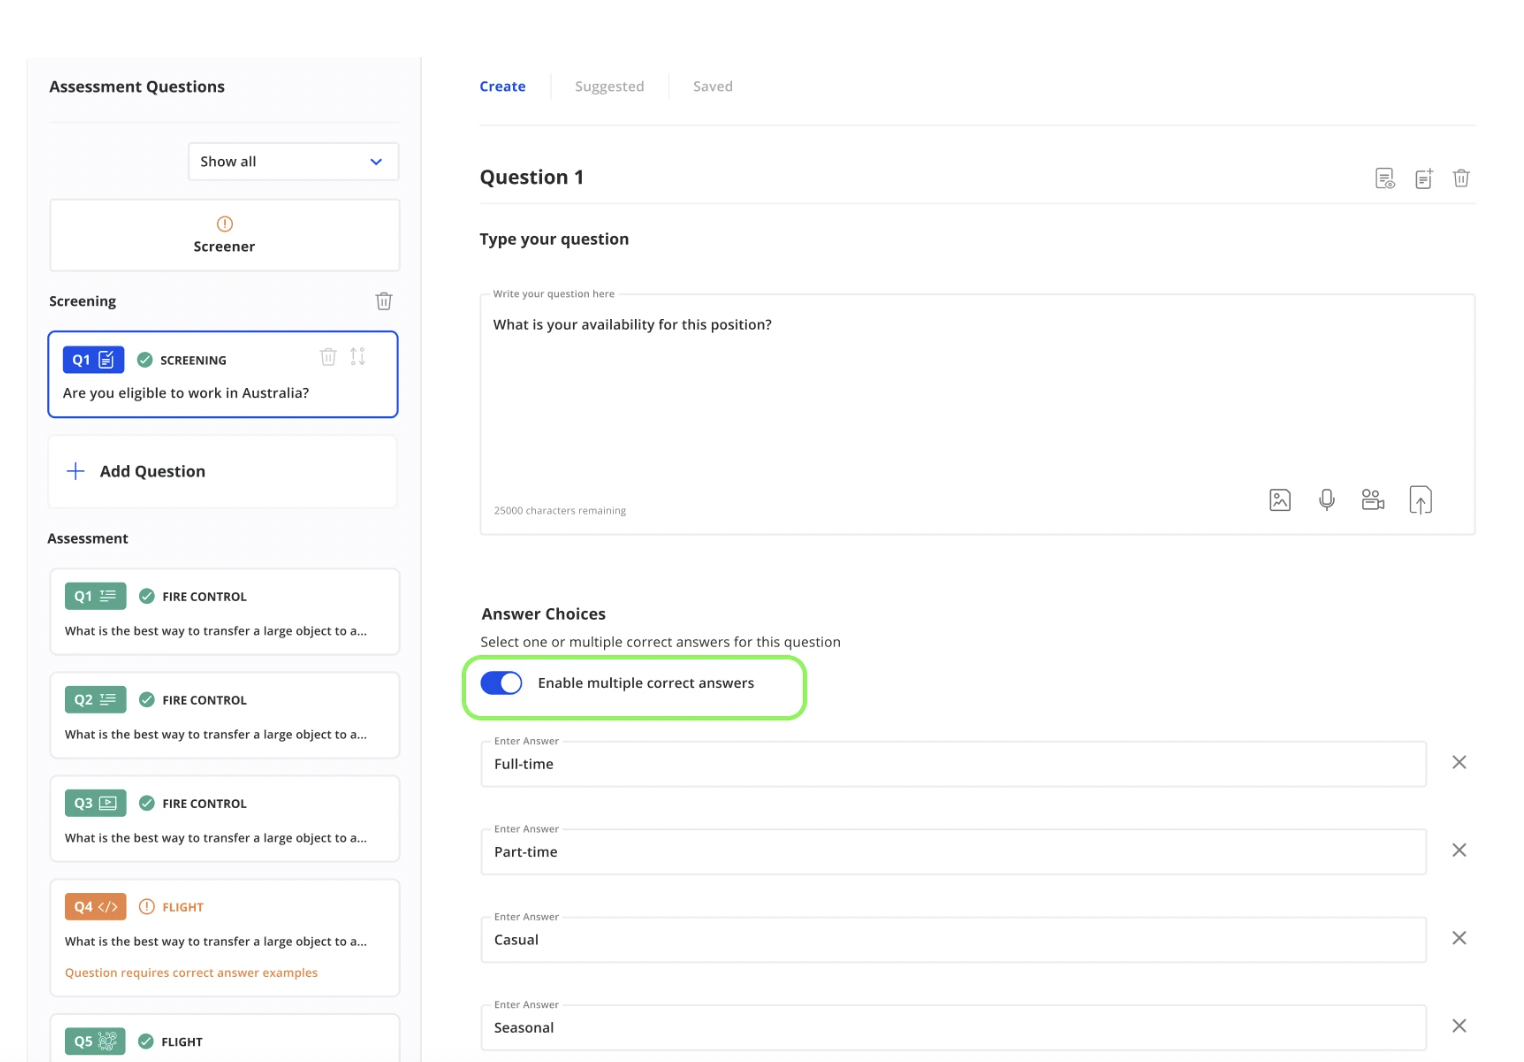Add video with the camera icon
Viewport: 1524px width, 1062px height.
click(x=1373, y=499)
